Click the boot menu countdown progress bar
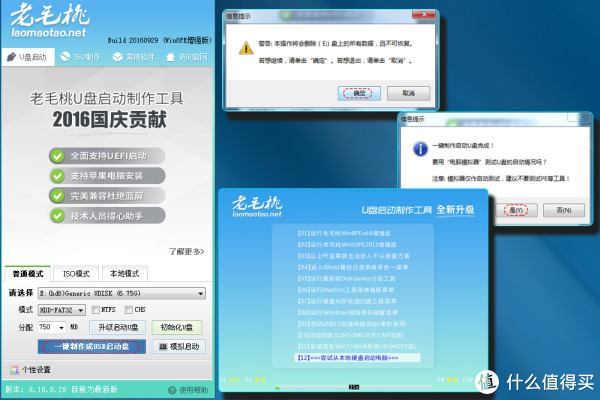The width and height of the screenshot is (600, 400). pyautogui.click(x=354, y=387)
